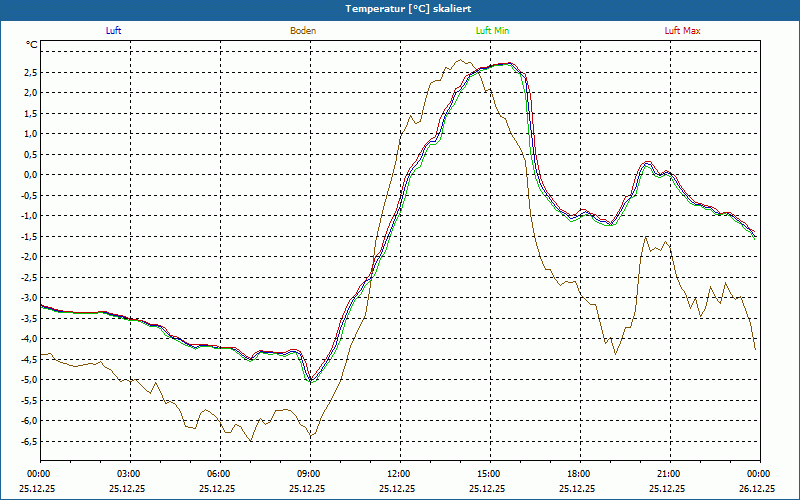Click the green "Luft Min" legend label
This screenshot has width=800, height=500.
492,31
